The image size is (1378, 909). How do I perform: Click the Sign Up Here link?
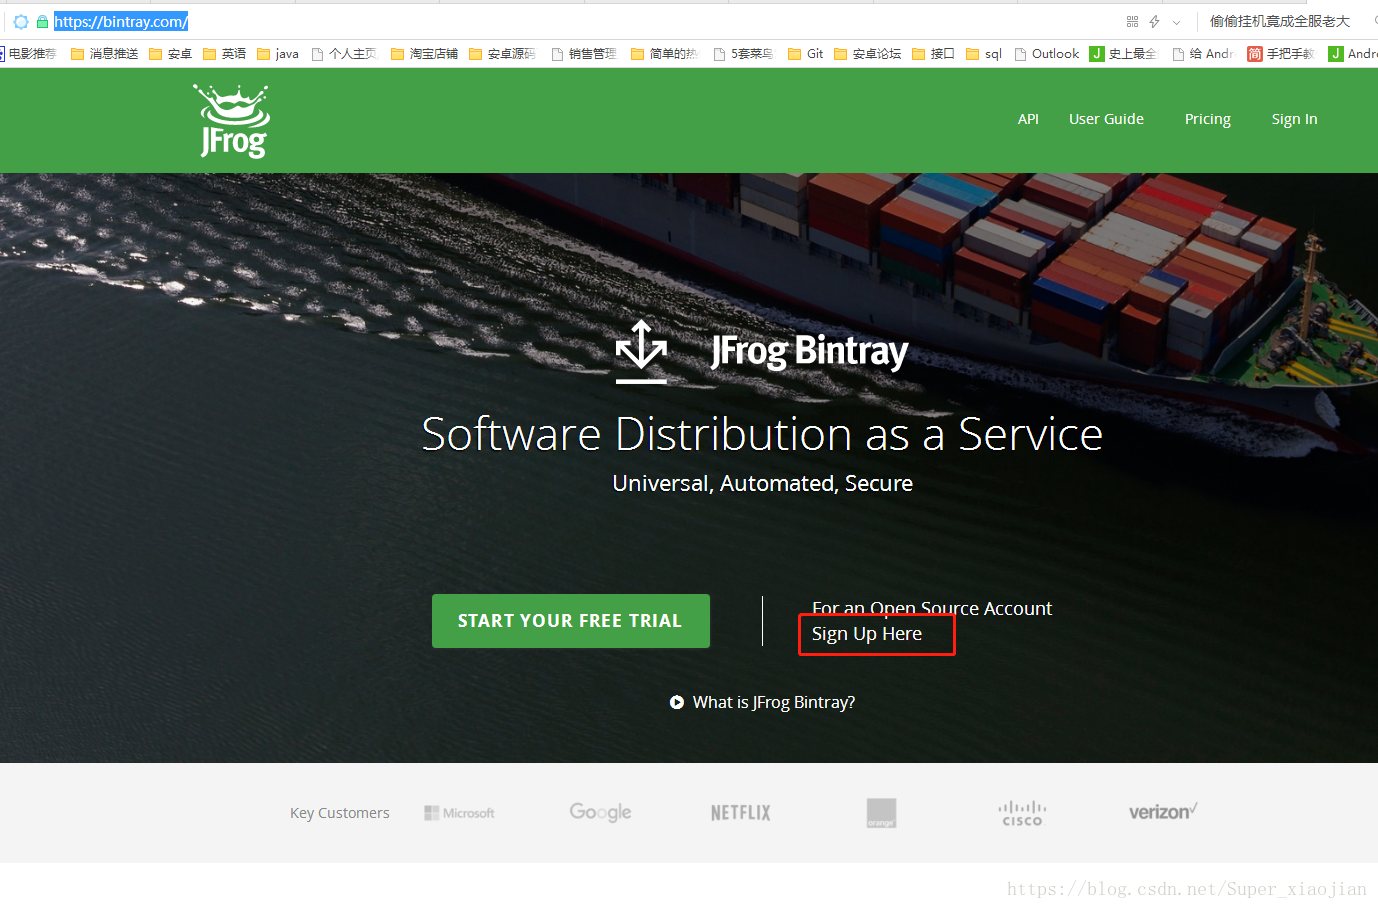pyautogui.click(x=867, y=634)
